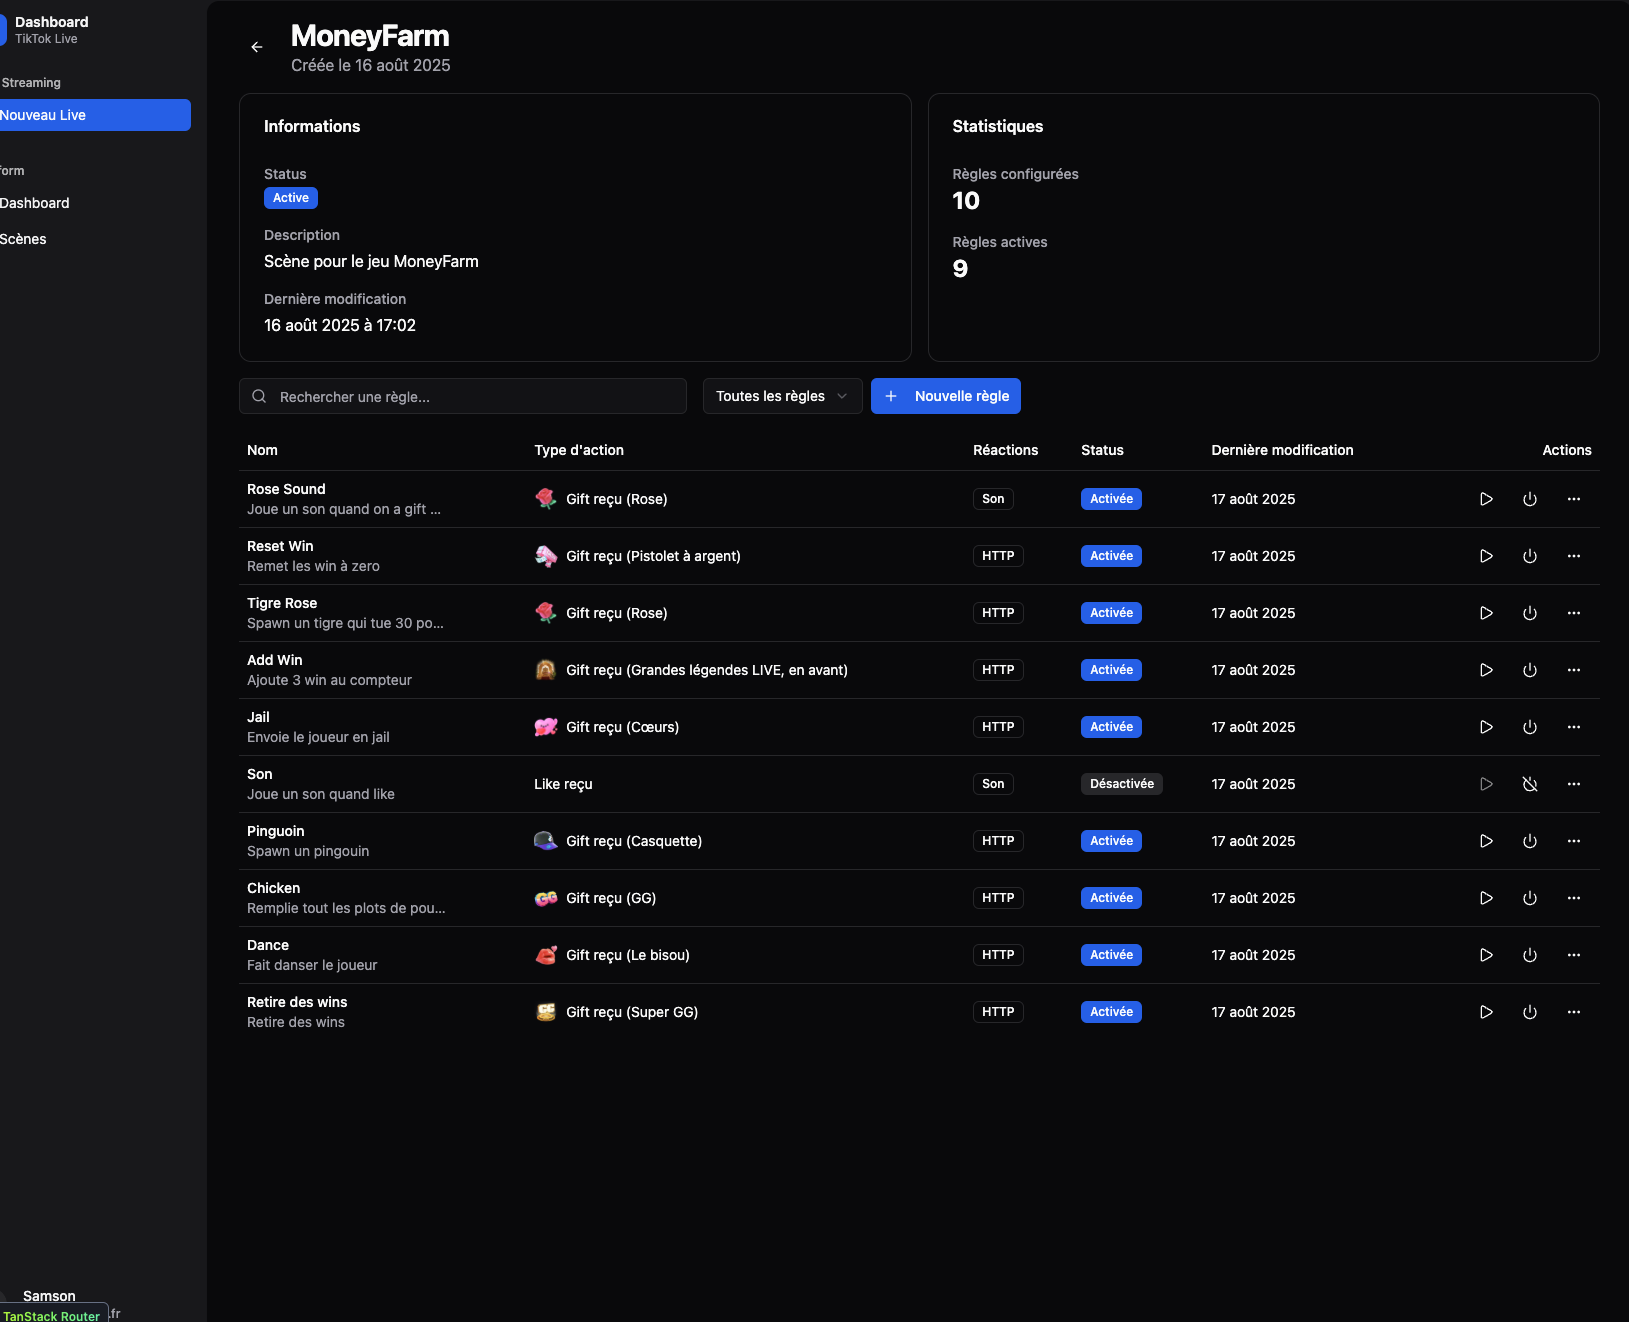Click the HTTP reaction badge for Reset Win

[998, 556]
